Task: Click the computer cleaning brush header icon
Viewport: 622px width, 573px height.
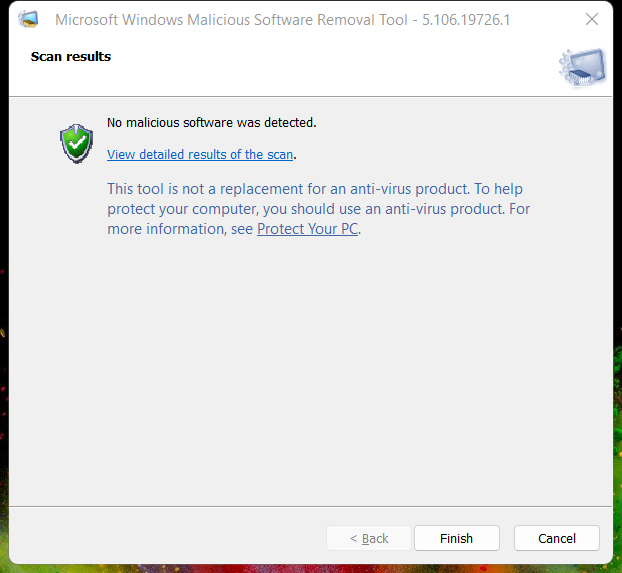Action: [582, 66]
